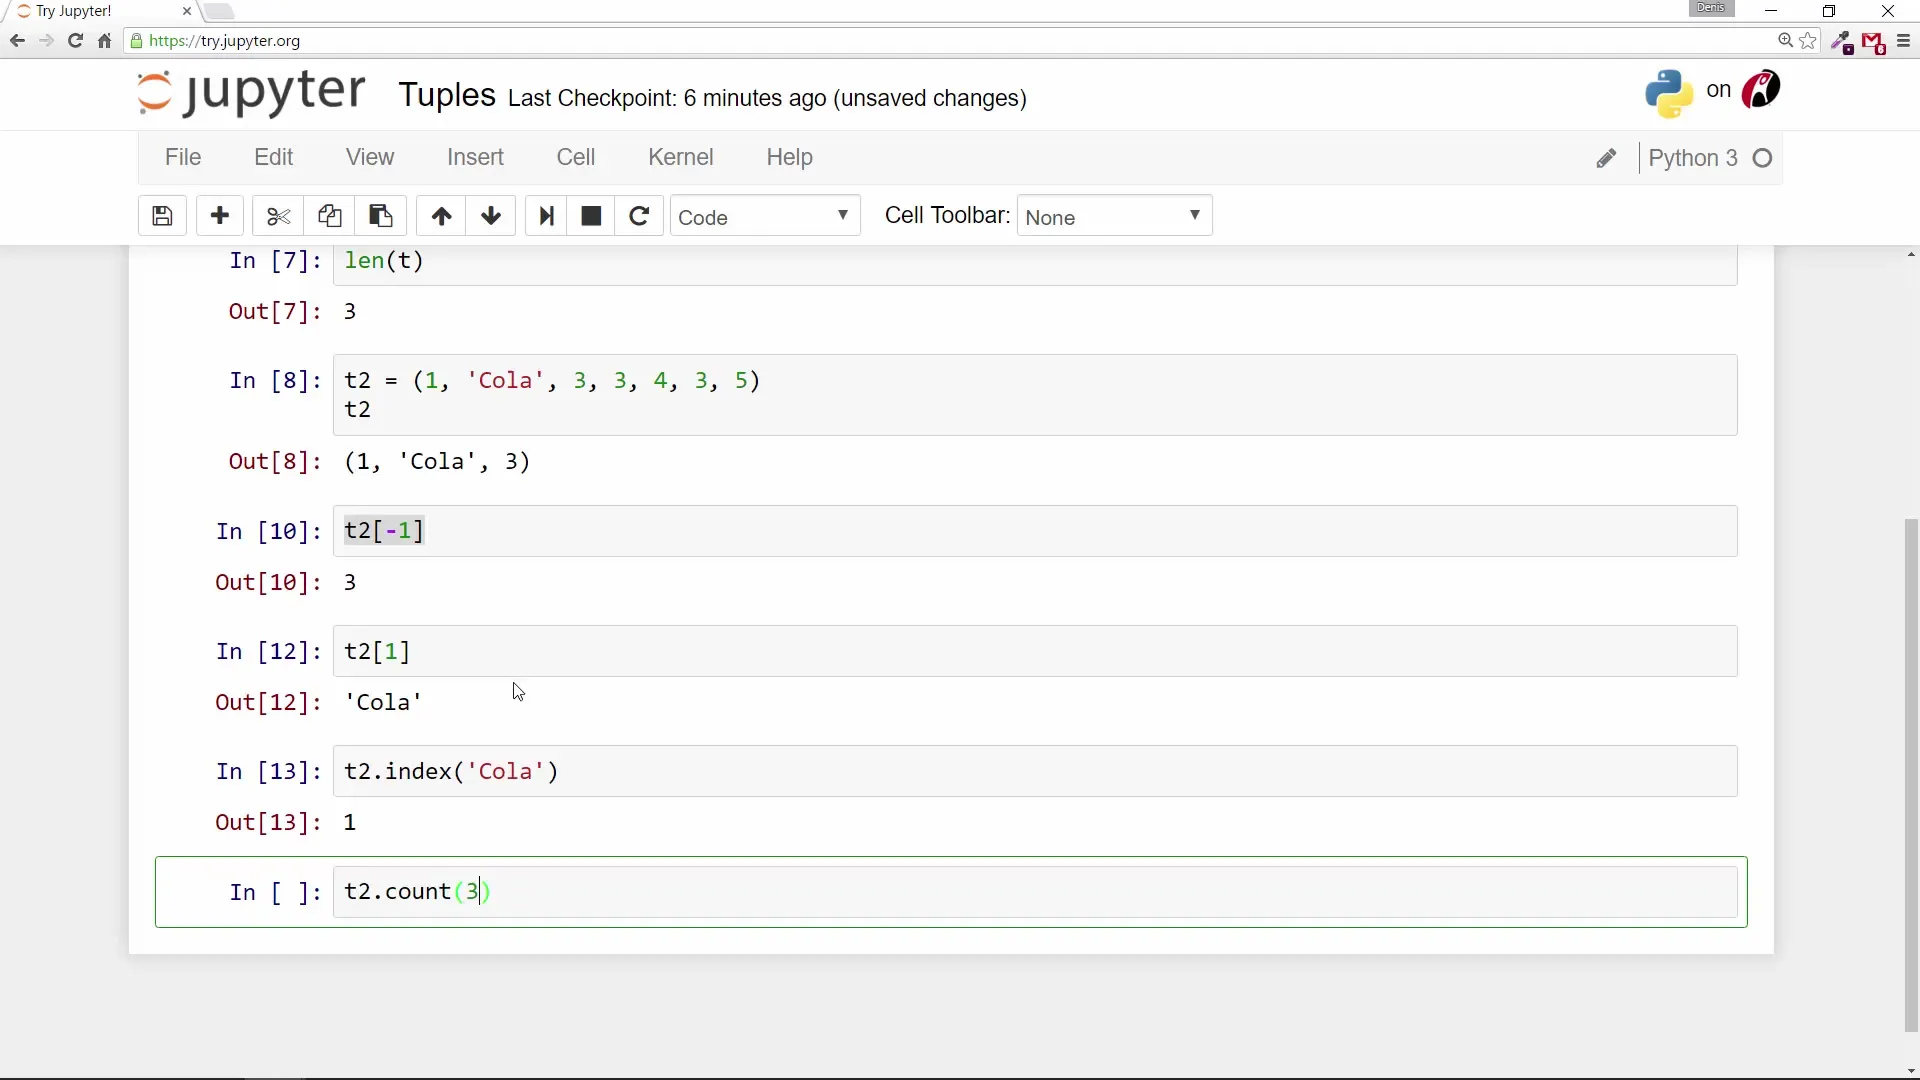1920x1080 pixels.
Task: Restart the kernel icon
Action: tap(639, 216)
